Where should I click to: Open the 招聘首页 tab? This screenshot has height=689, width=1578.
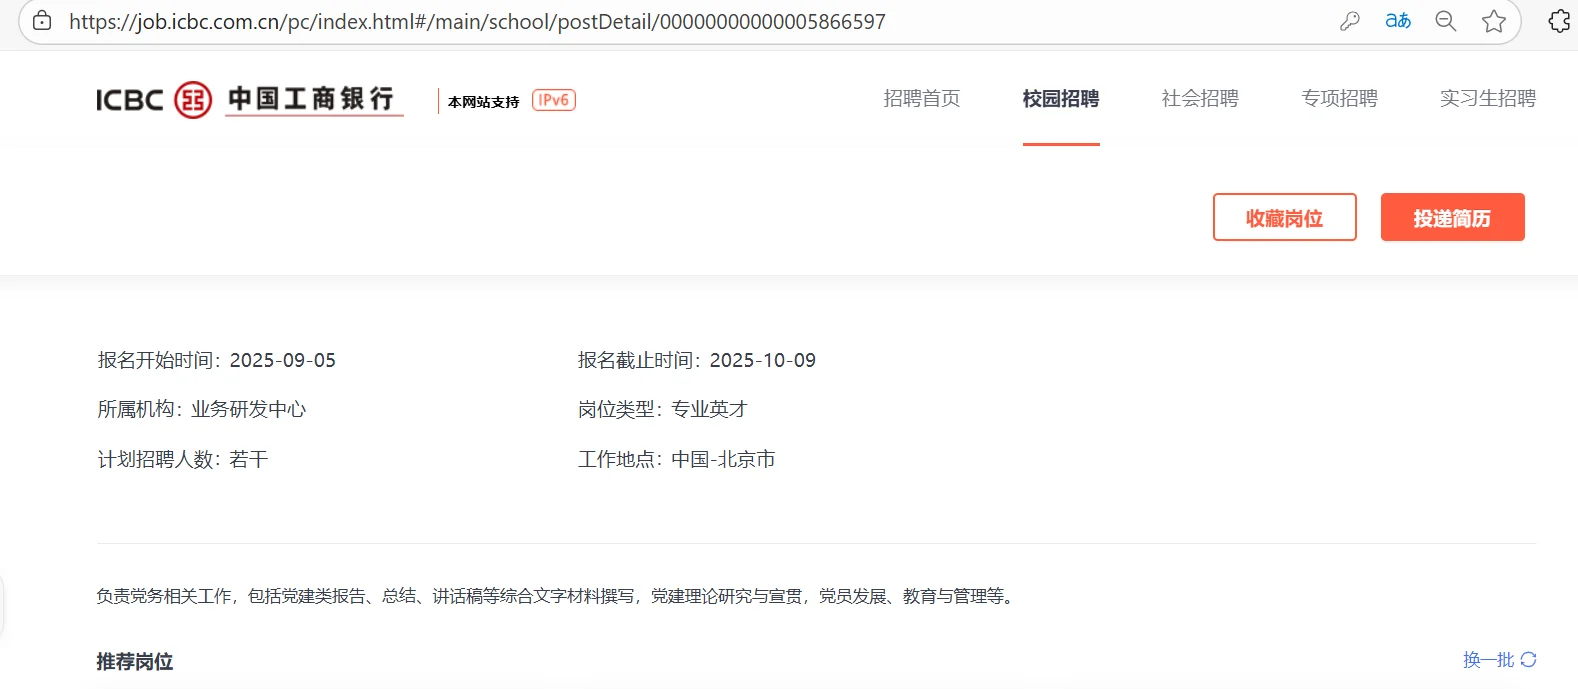click(x=922, y=98)
